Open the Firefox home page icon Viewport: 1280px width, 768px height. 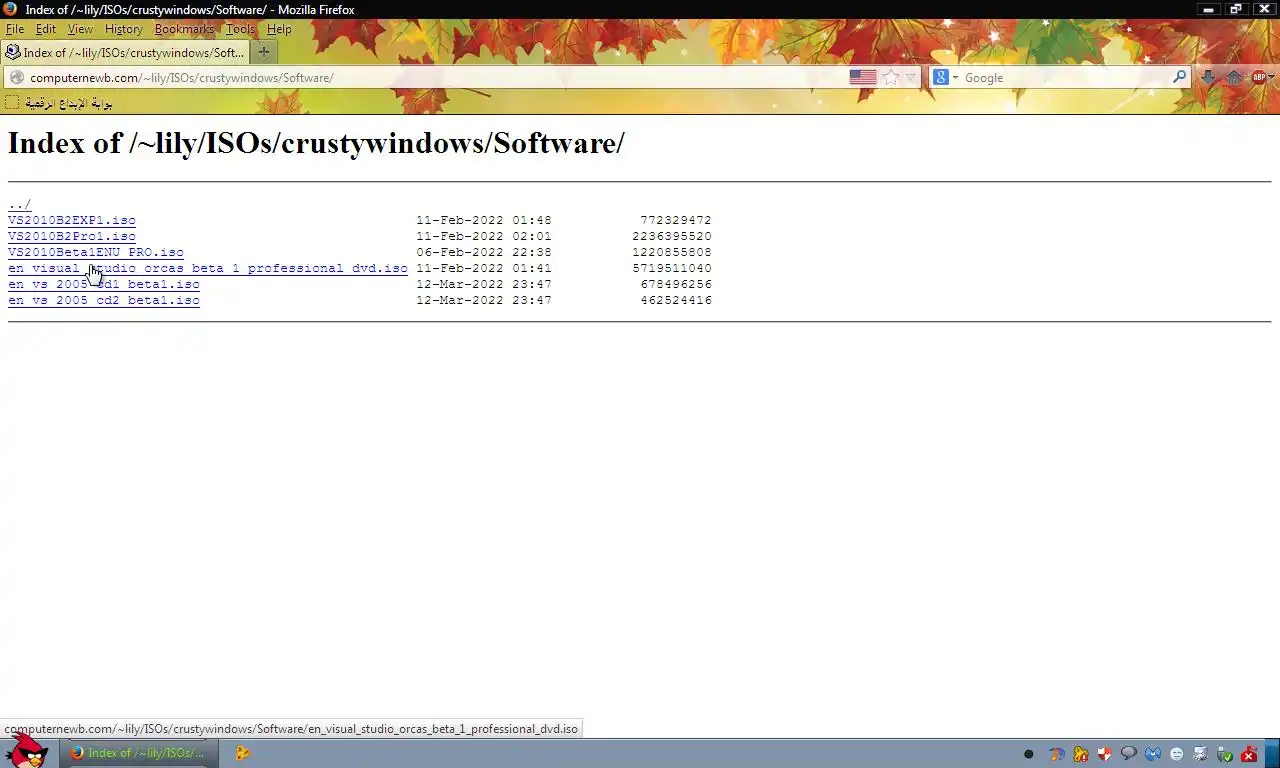1234,78
